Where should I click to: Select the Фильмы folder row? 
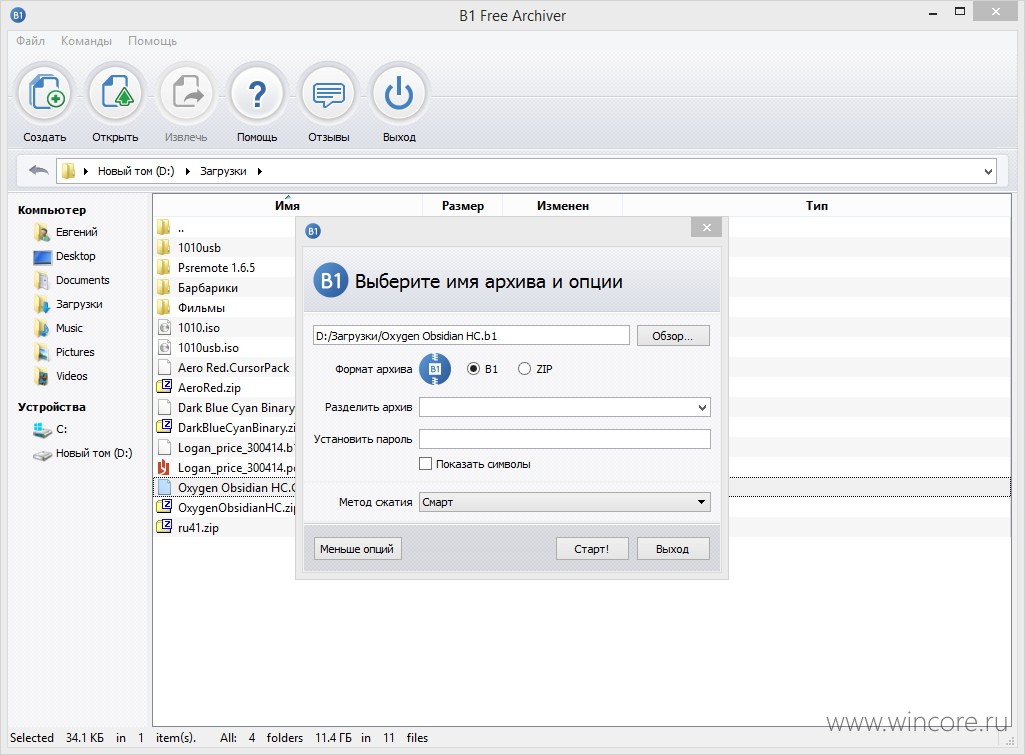pyautogui.click(x=225, y=307)
